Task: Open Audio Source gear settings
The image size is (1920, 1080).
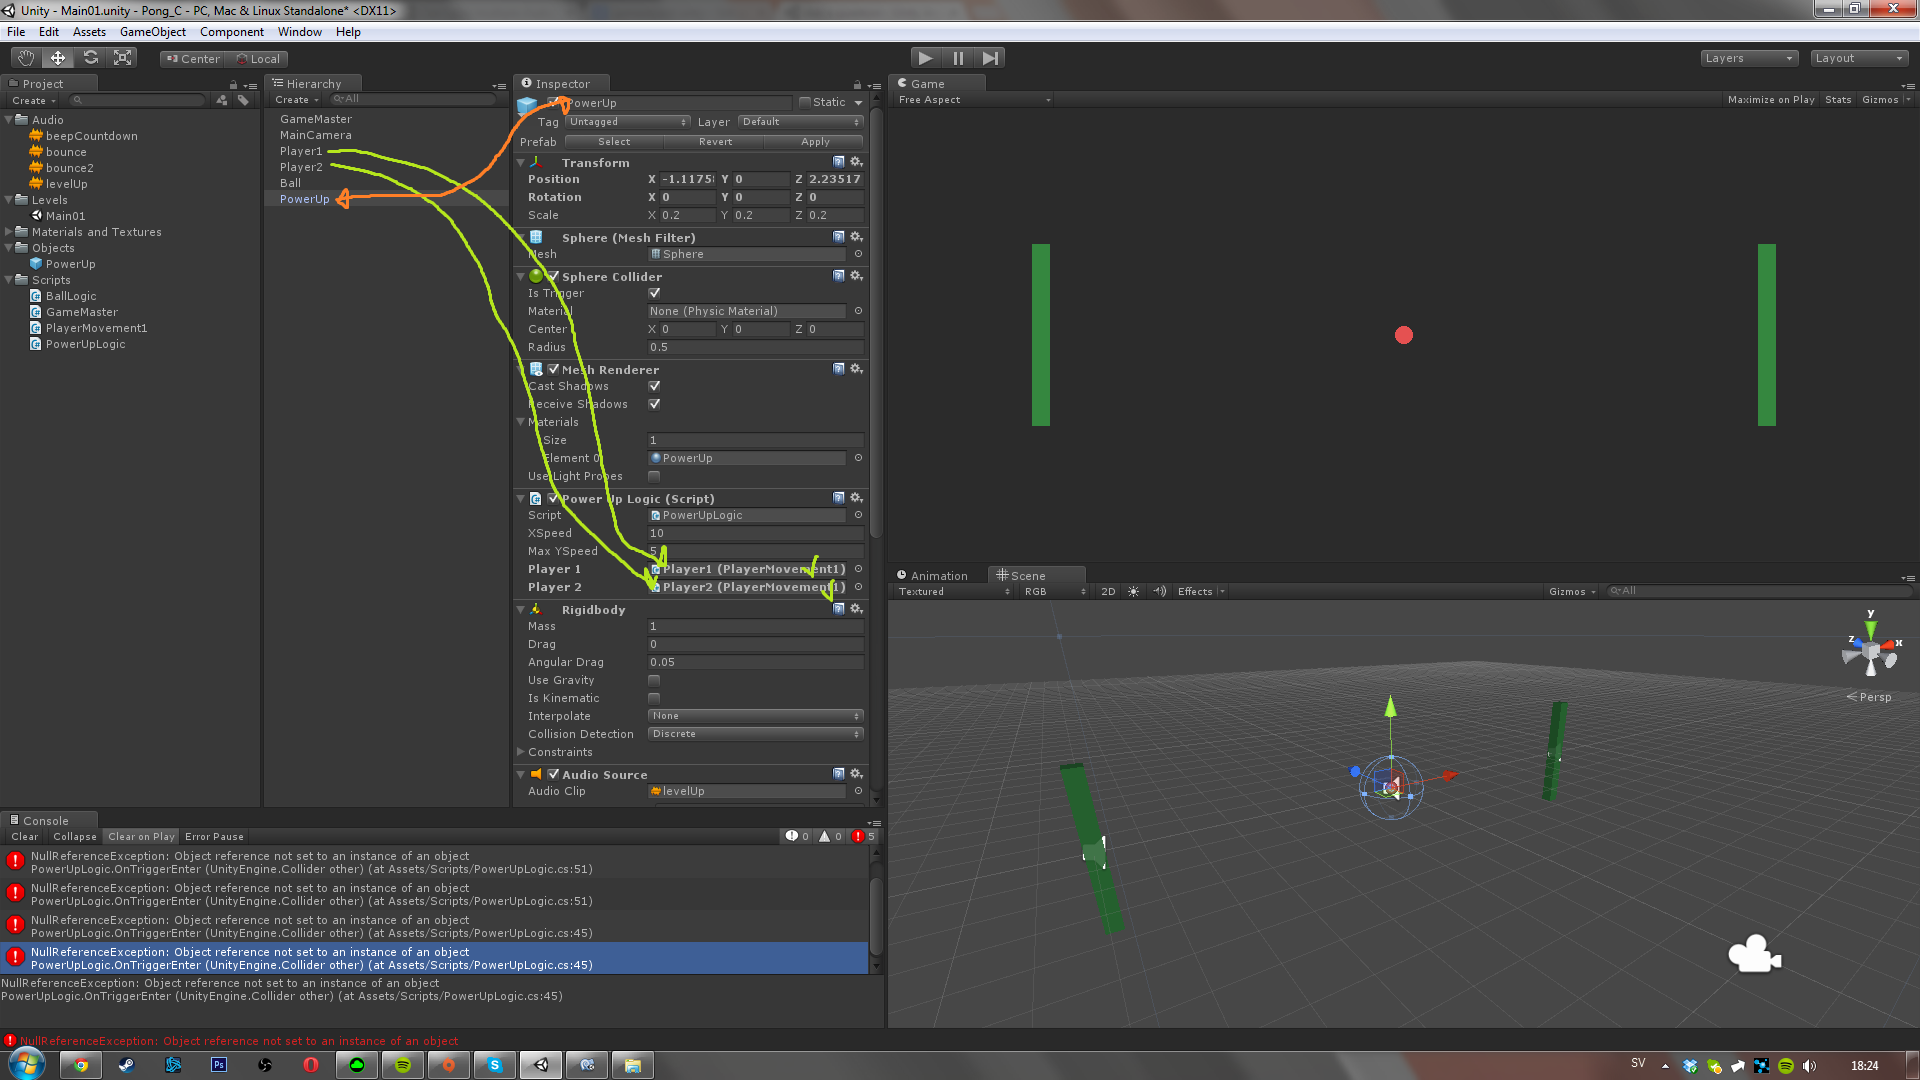Action: [x=856, y=774]
